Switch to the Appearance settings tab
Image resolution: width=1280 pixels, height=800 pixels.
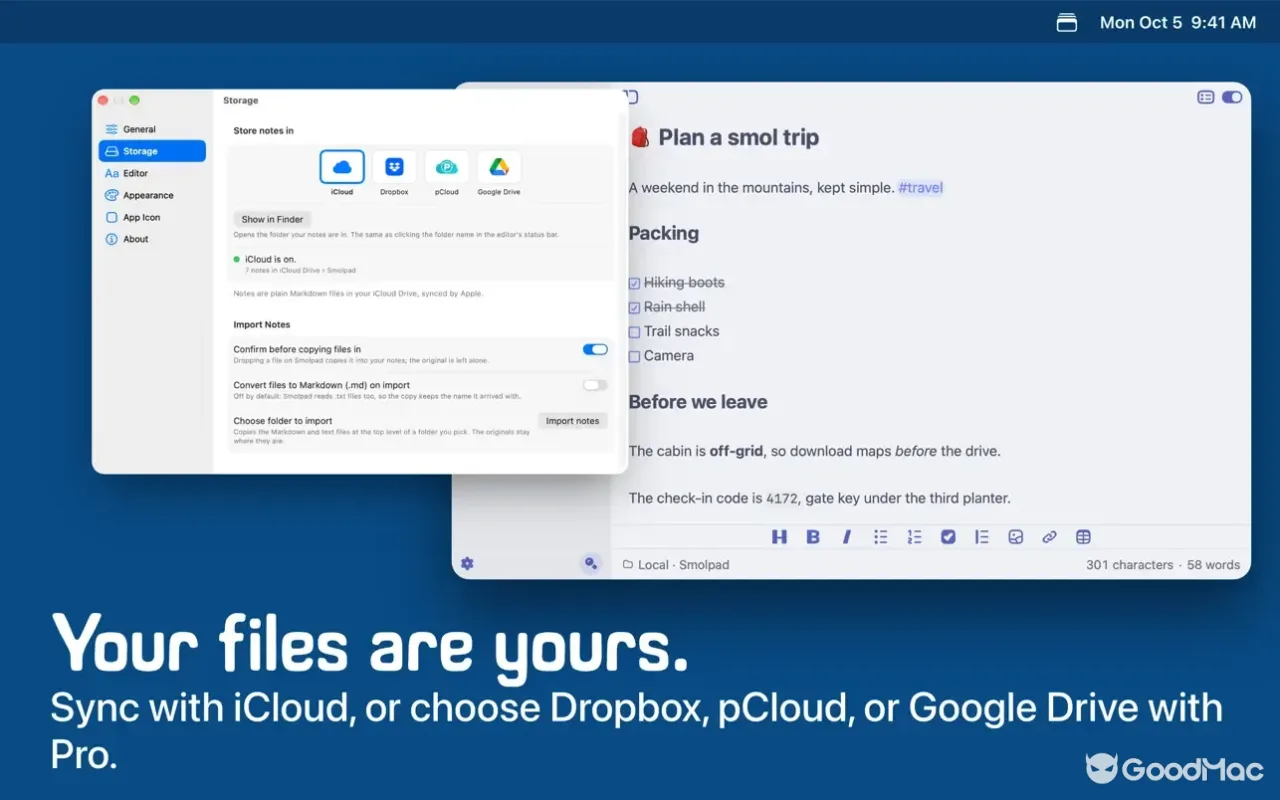(x=152, y=195)
